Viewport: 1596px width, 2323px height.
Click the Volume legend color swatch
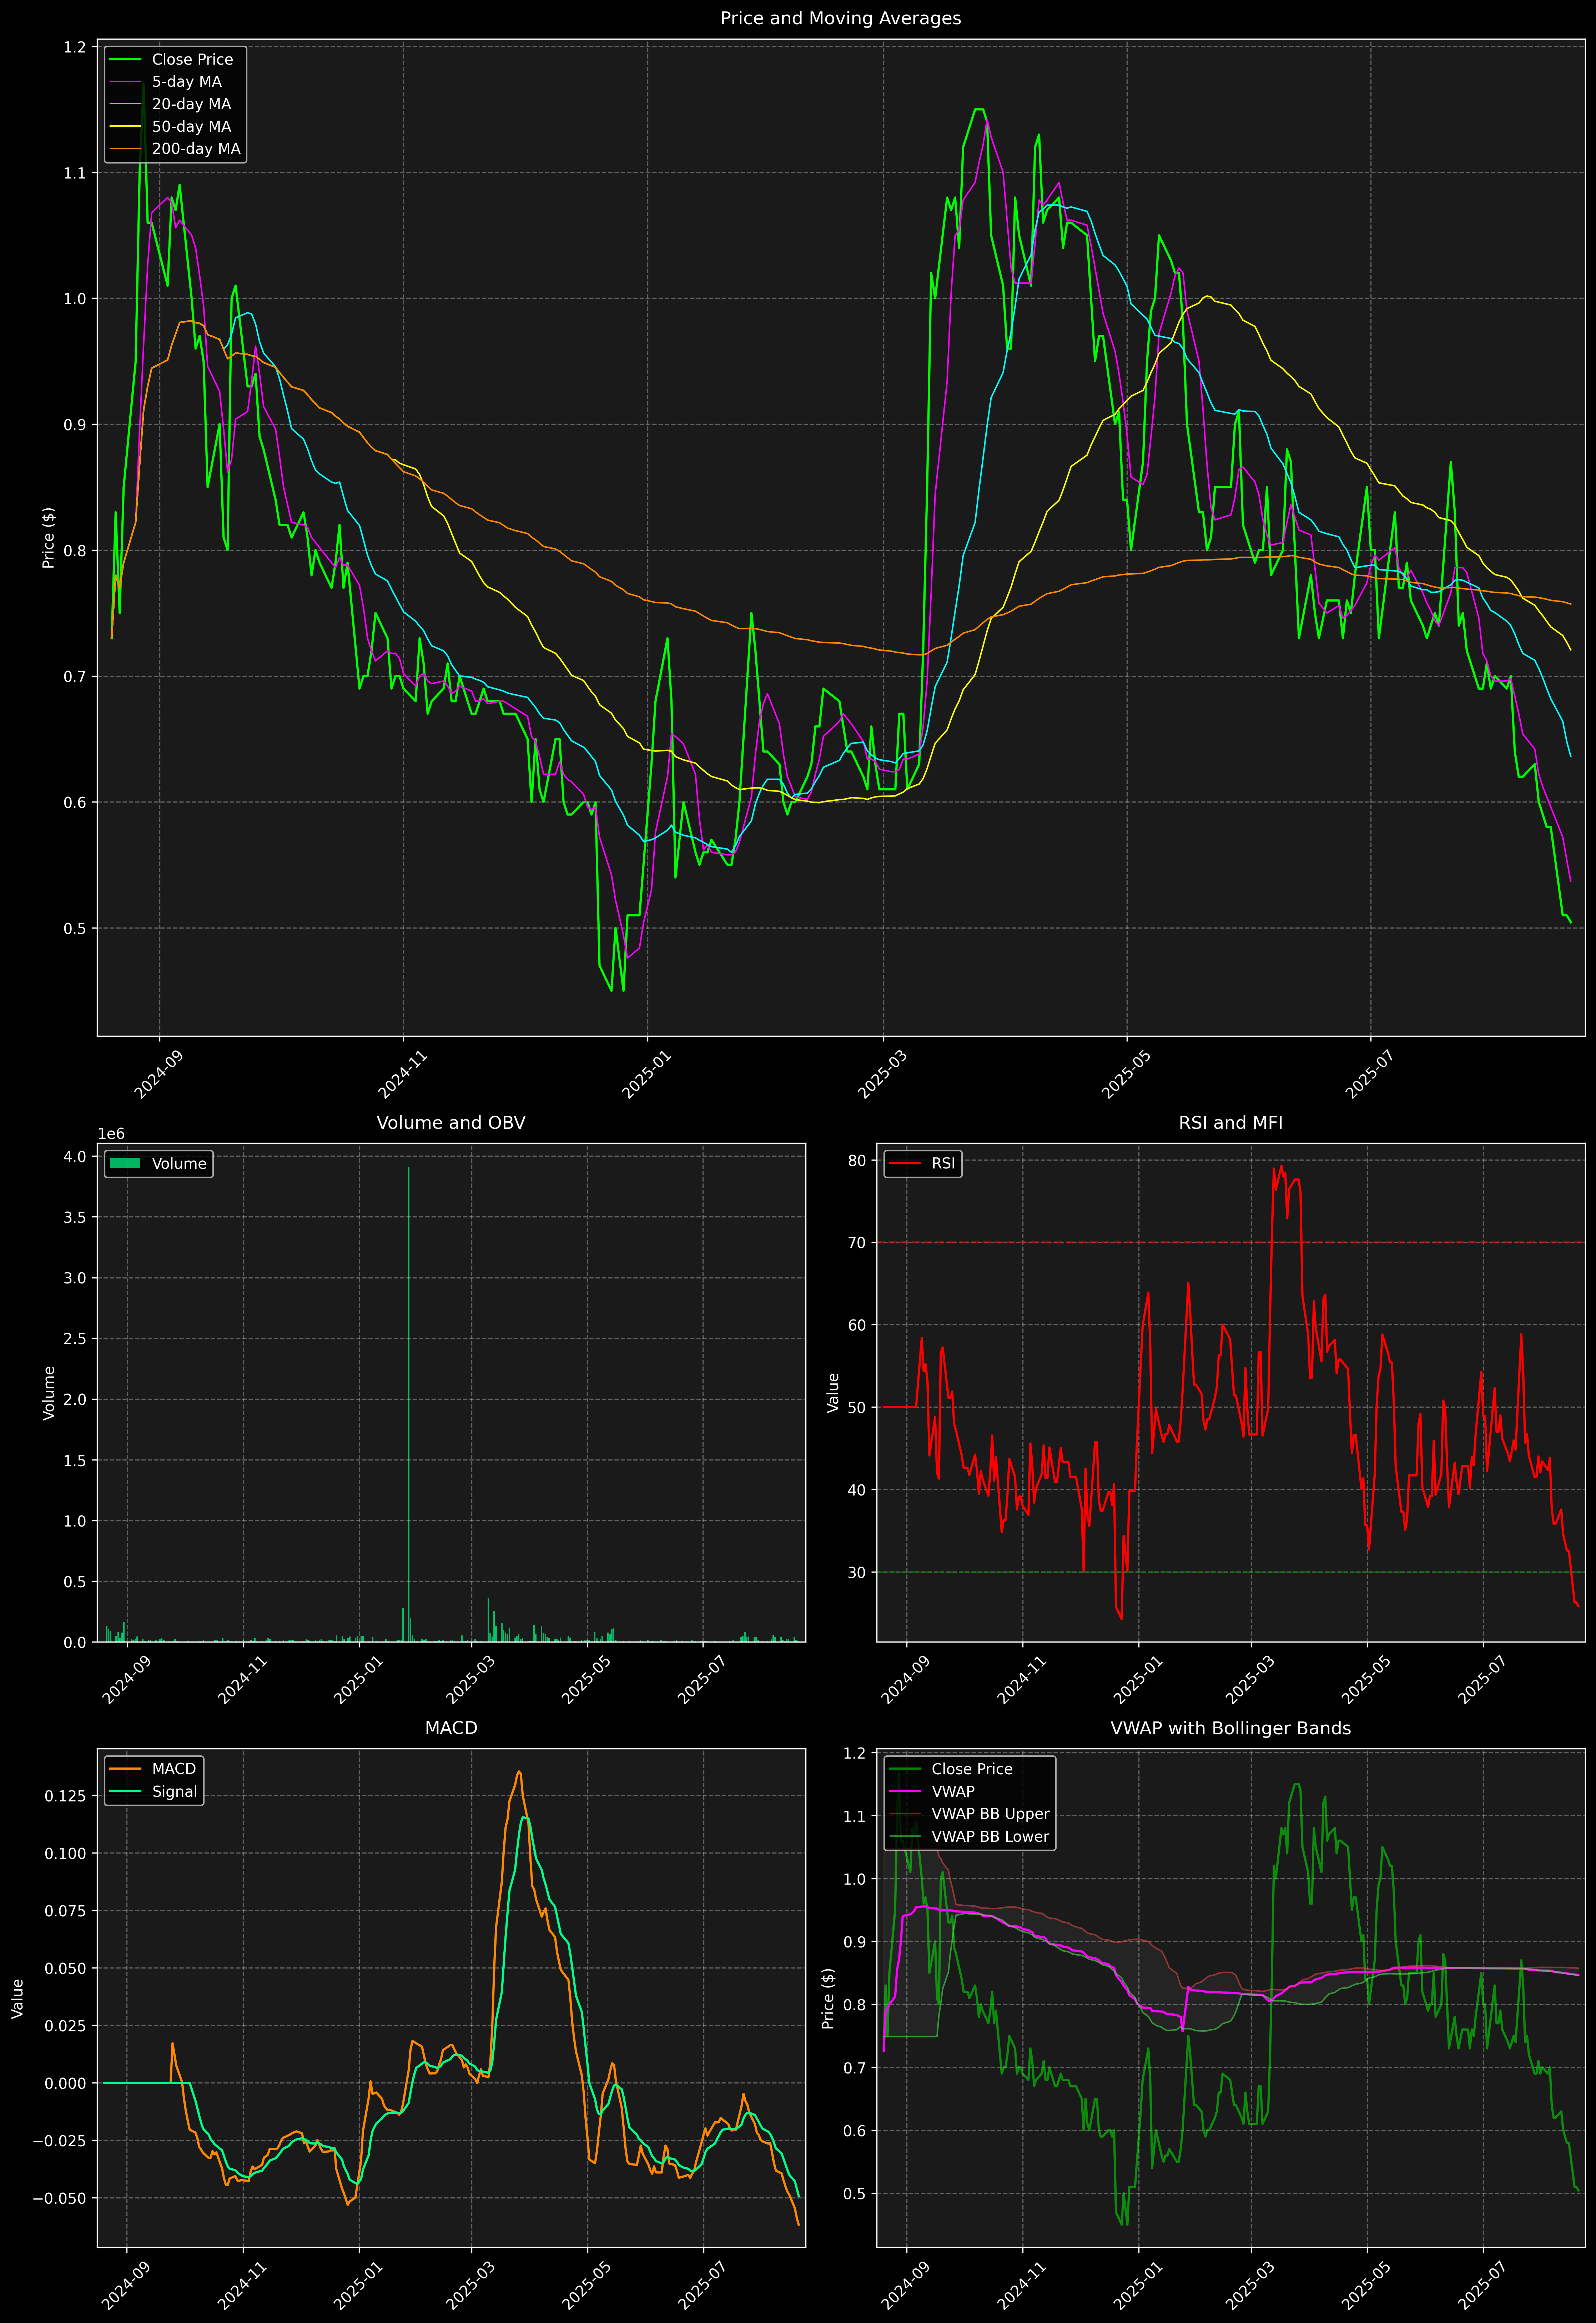(x=125, y=1163)
